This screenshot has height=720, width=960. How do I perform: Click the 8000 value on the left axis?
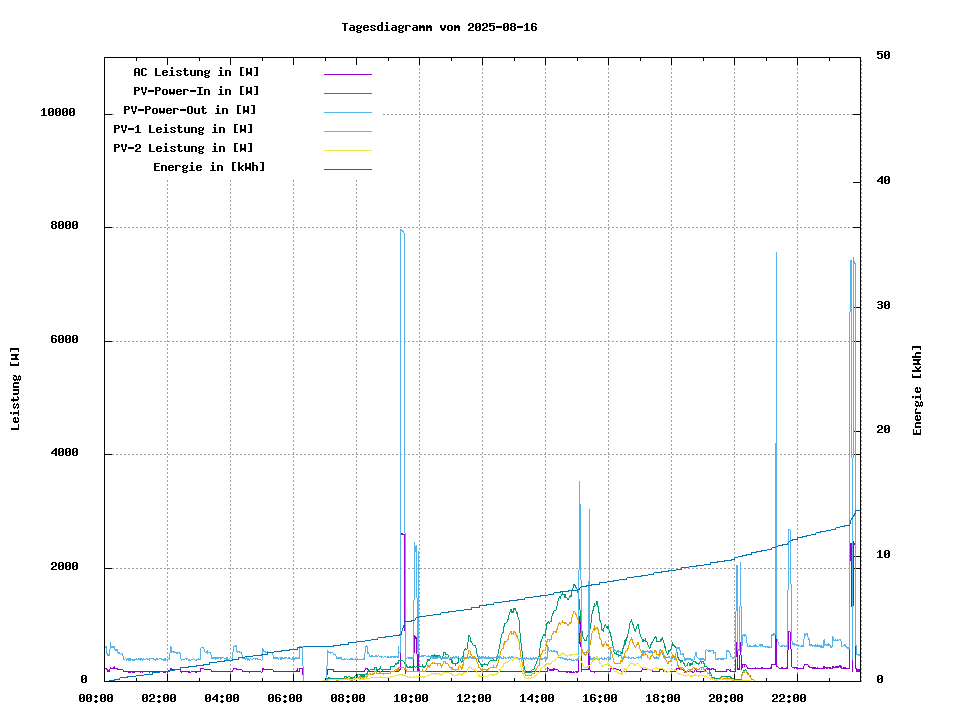click(x=64, y=227)
